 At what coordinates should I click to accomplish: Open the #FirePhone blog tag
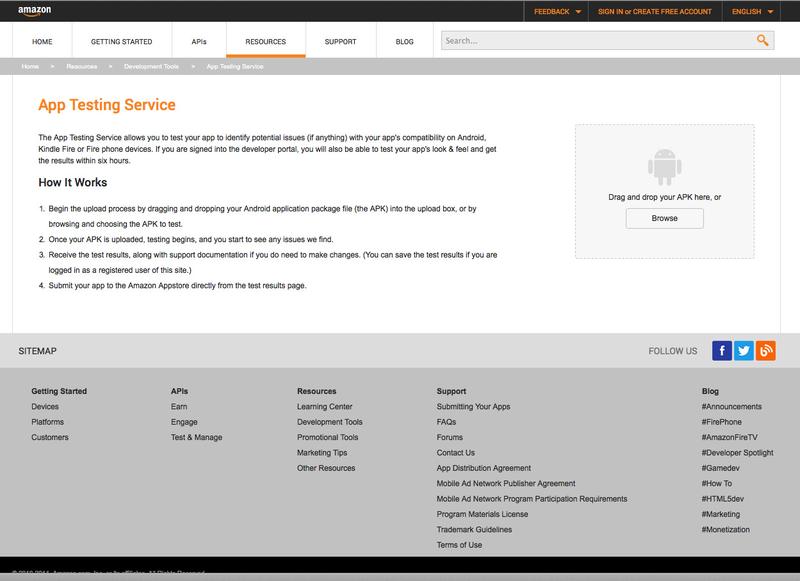721,422
